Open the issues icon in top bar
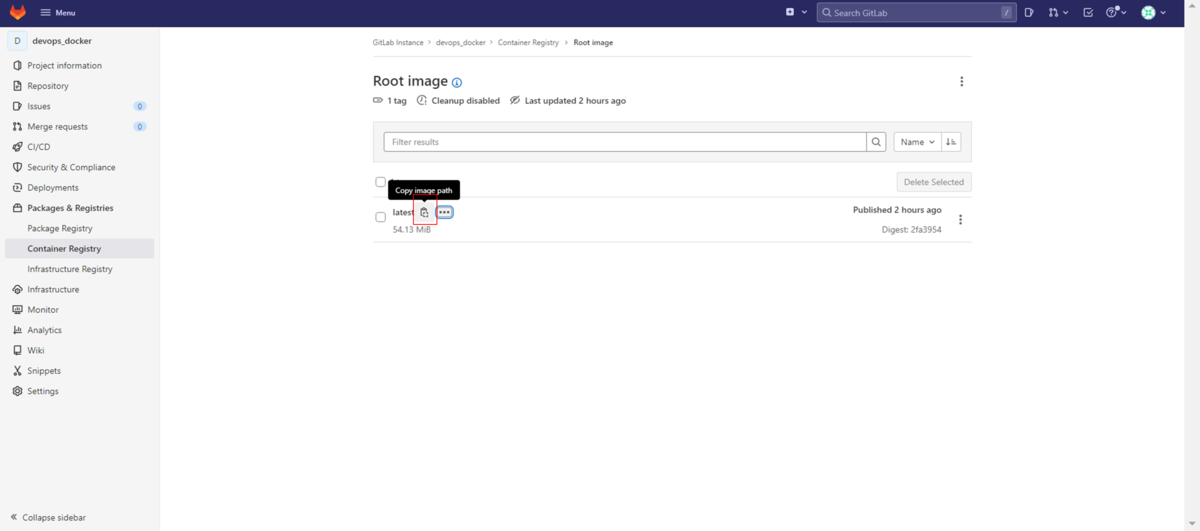Screen dimensions: 1200x531 tap(1029, 13)
